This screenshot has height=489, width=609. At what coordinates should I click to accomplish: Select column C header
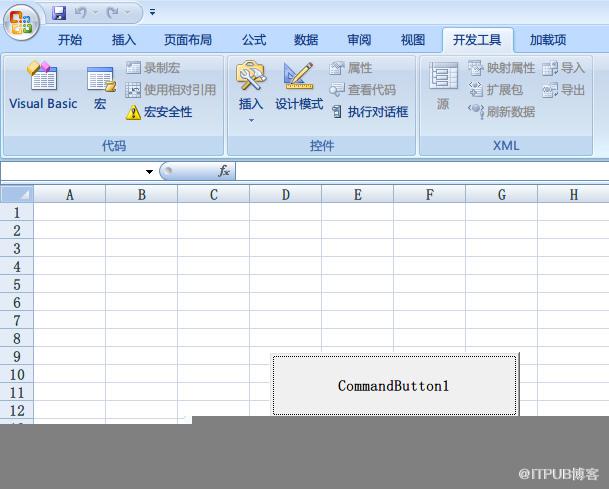[214, 194]
